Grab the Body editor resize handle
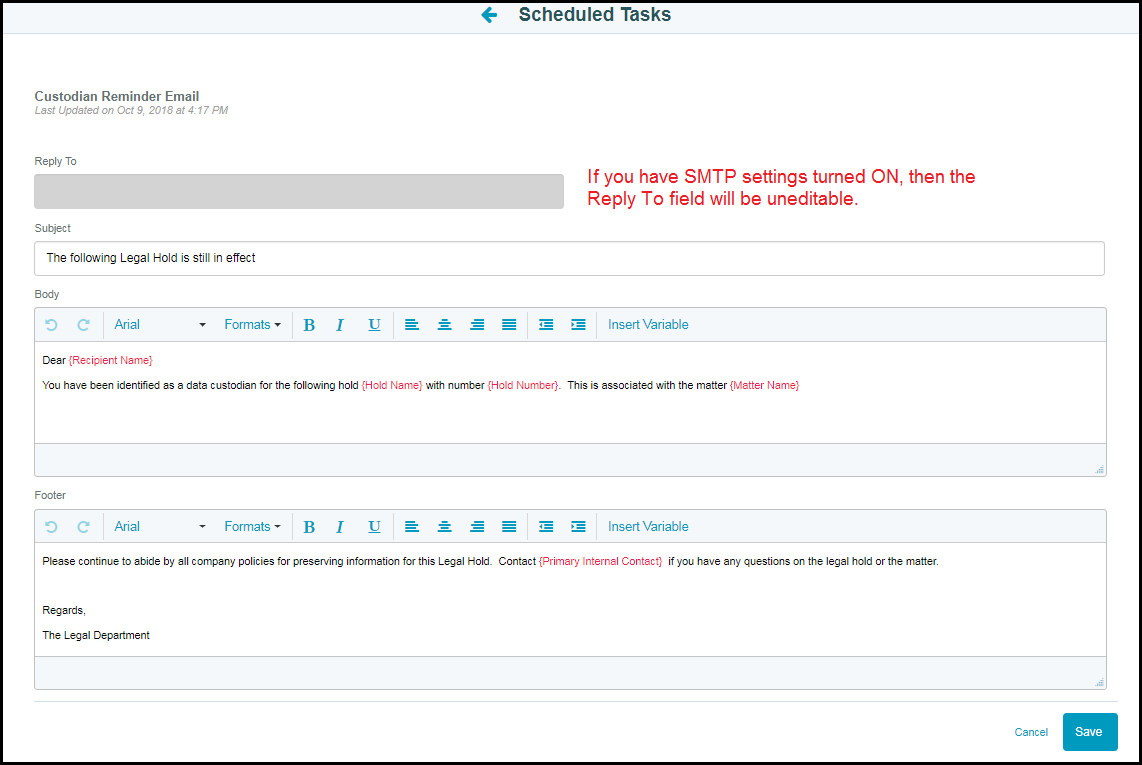The height and width of the screenshot is (765, 1142). [x=1099, y=469]
